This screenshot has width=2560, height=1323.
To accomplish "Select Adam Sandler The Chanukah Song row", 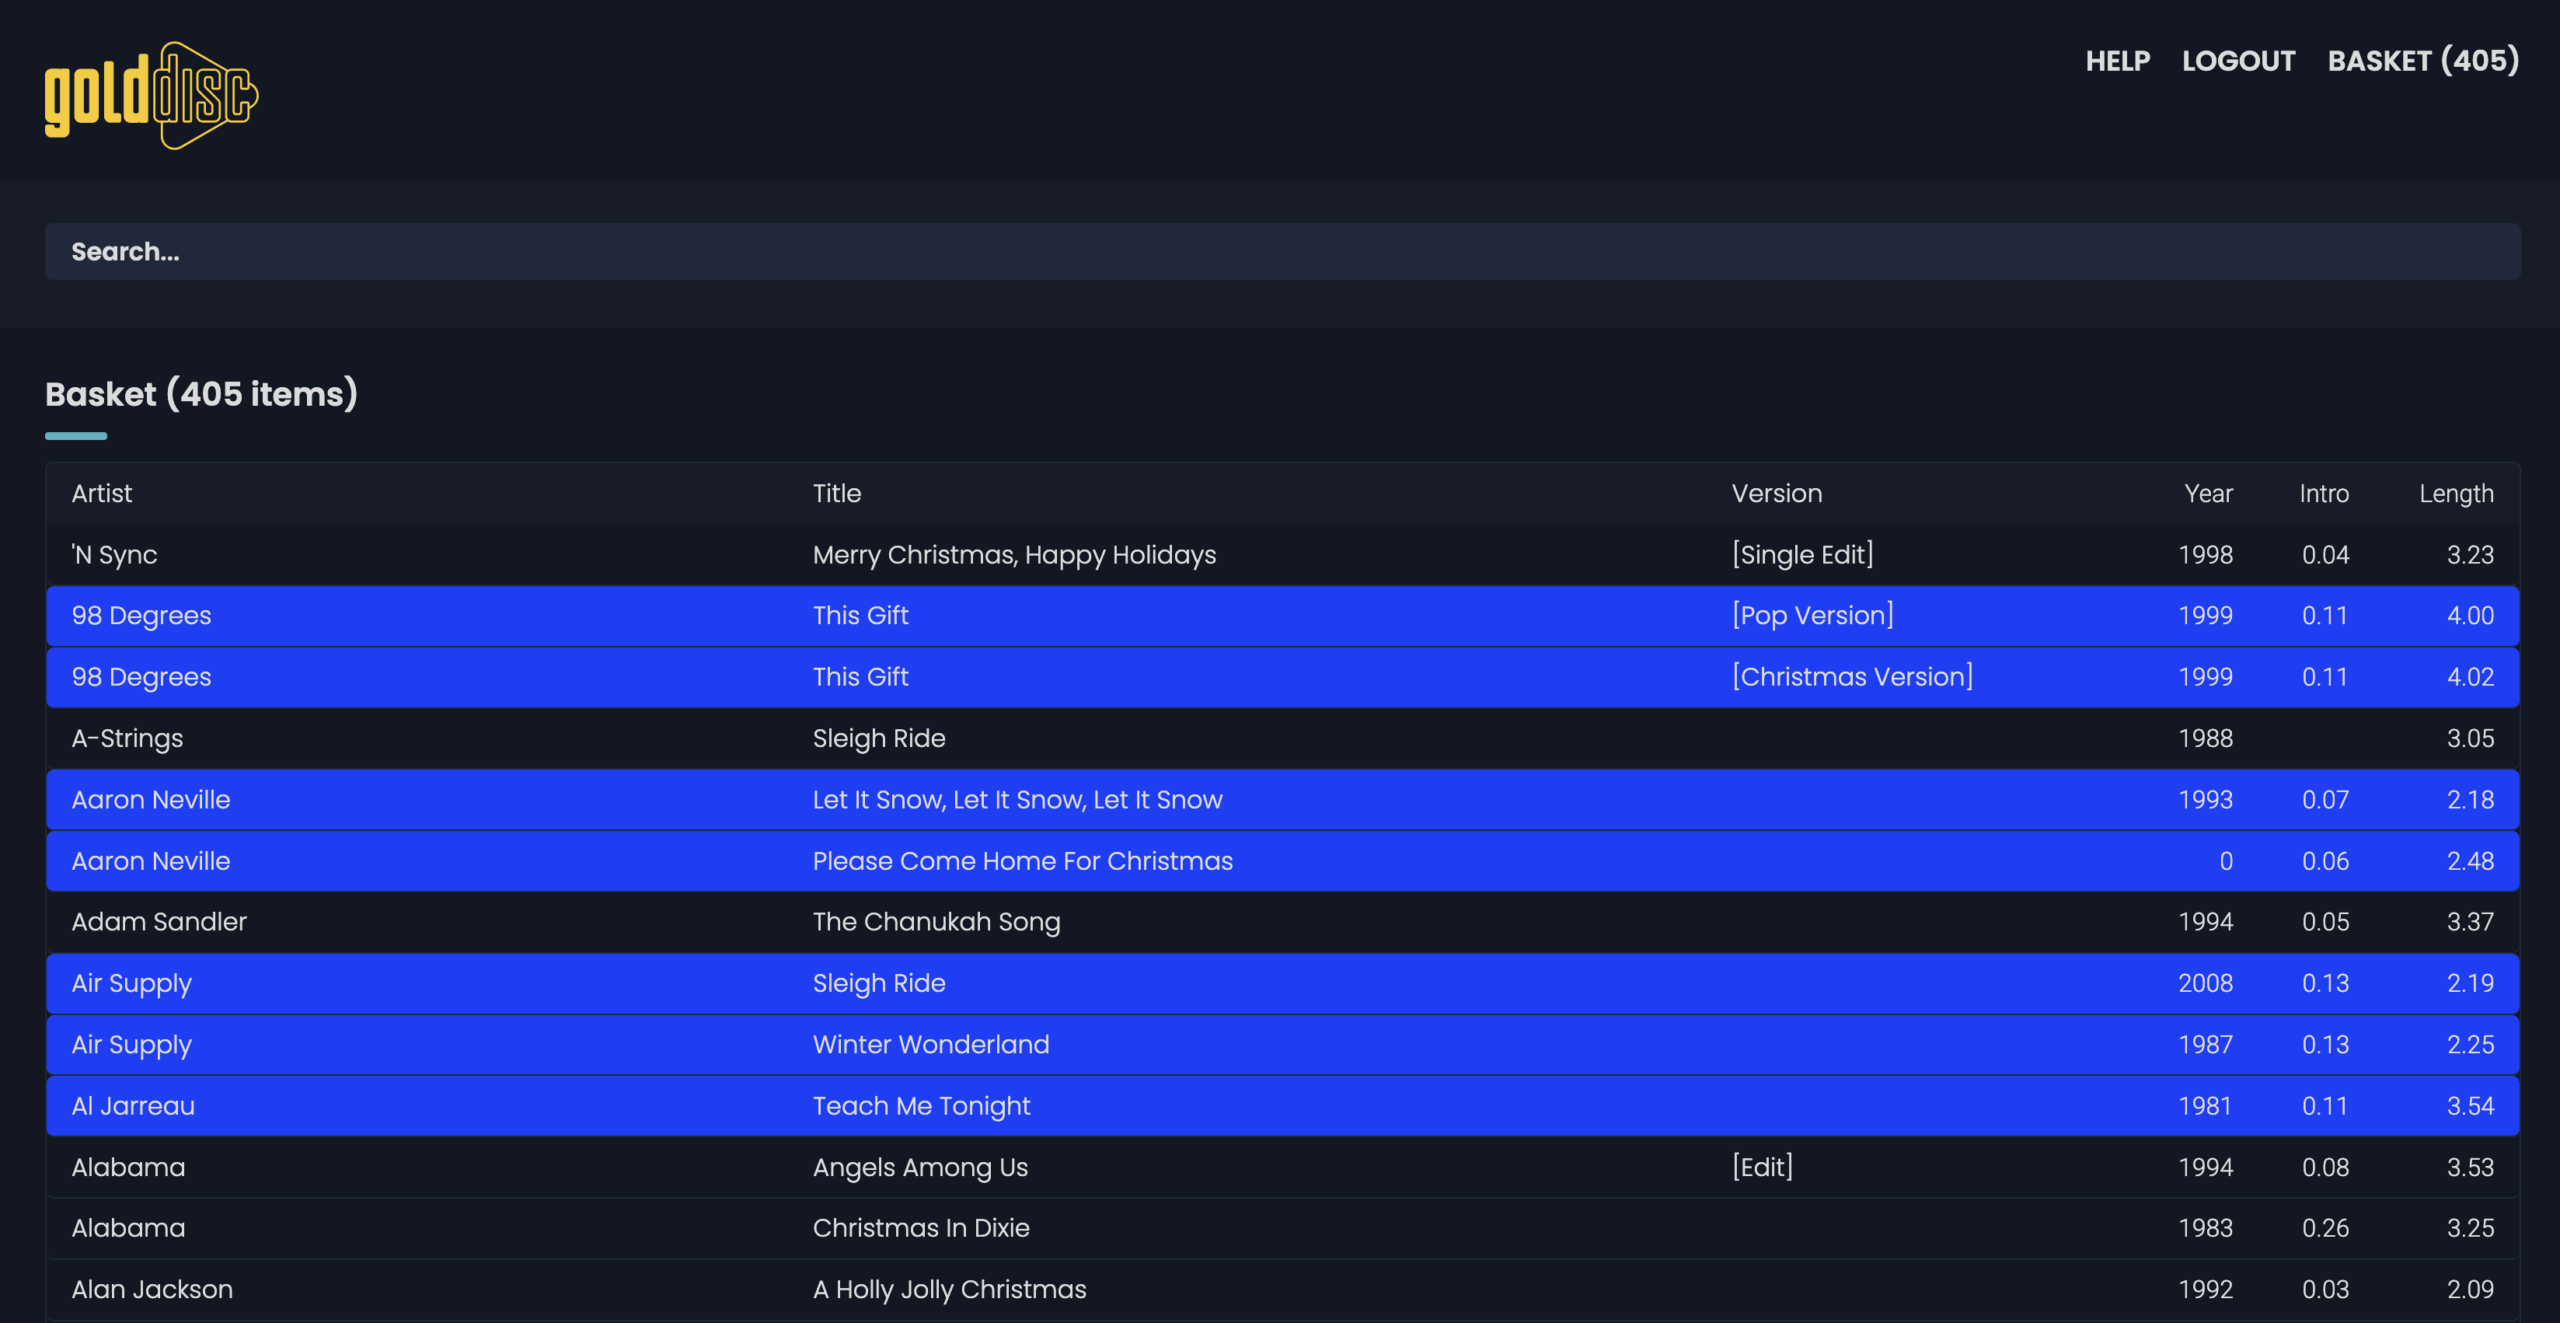I will 1281,922.
